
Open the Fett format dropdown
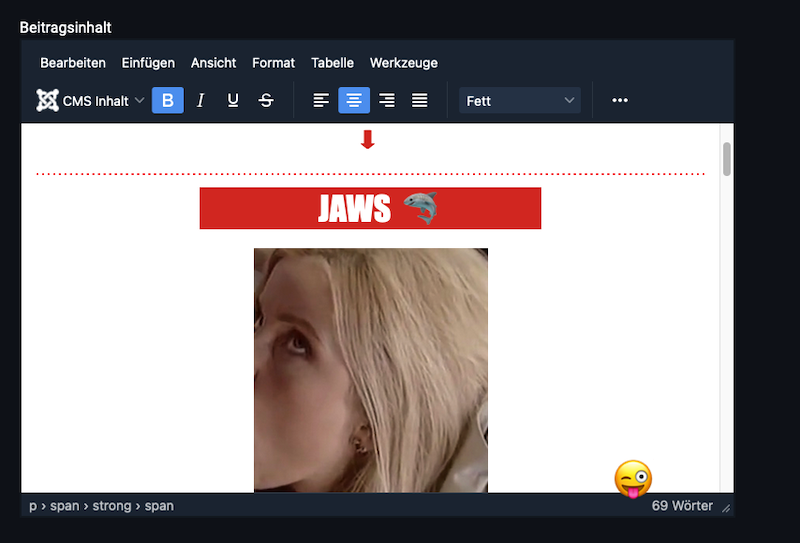click(520, 101)
